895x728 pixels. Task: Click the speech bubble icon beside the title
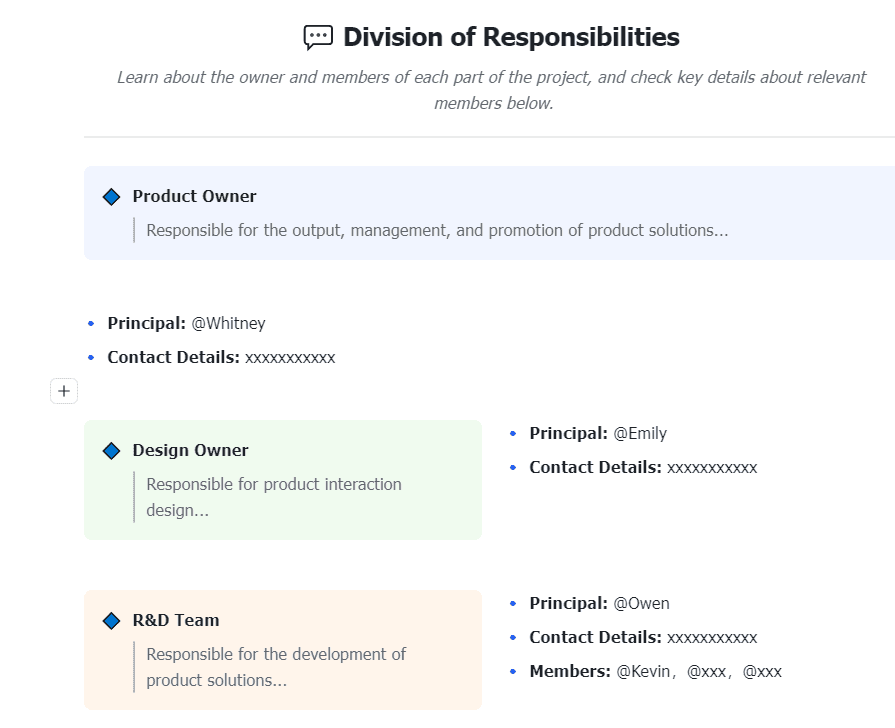coord(318,38)
